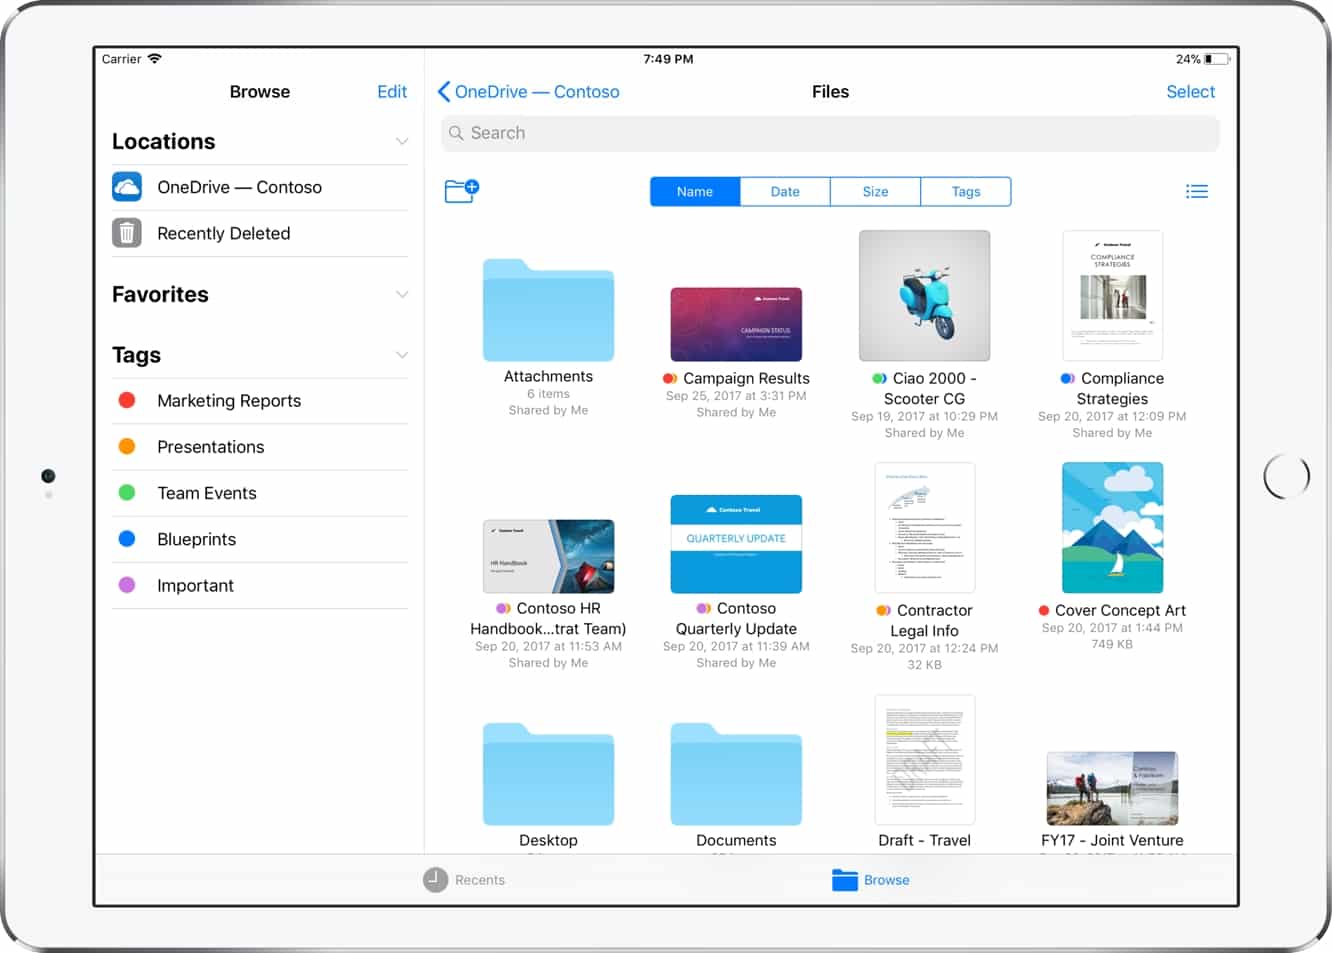The height and width of the screenshot is (953, 1332).
Task: Tap the Browse folder icon in bottom bar
Action: tap(844, 880)
